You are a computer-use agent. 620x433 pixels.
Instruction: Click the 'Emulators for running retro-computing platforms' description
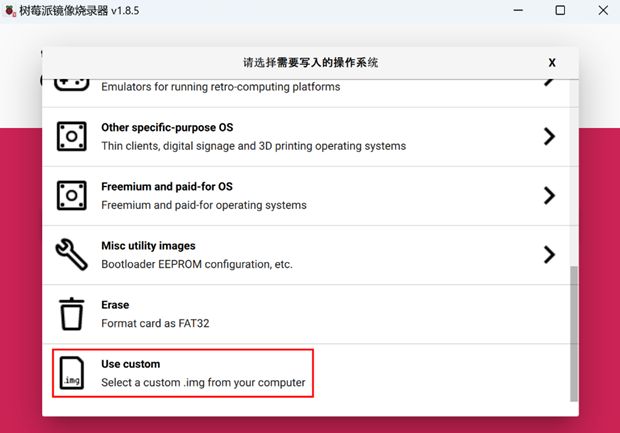tap(221, 87)
